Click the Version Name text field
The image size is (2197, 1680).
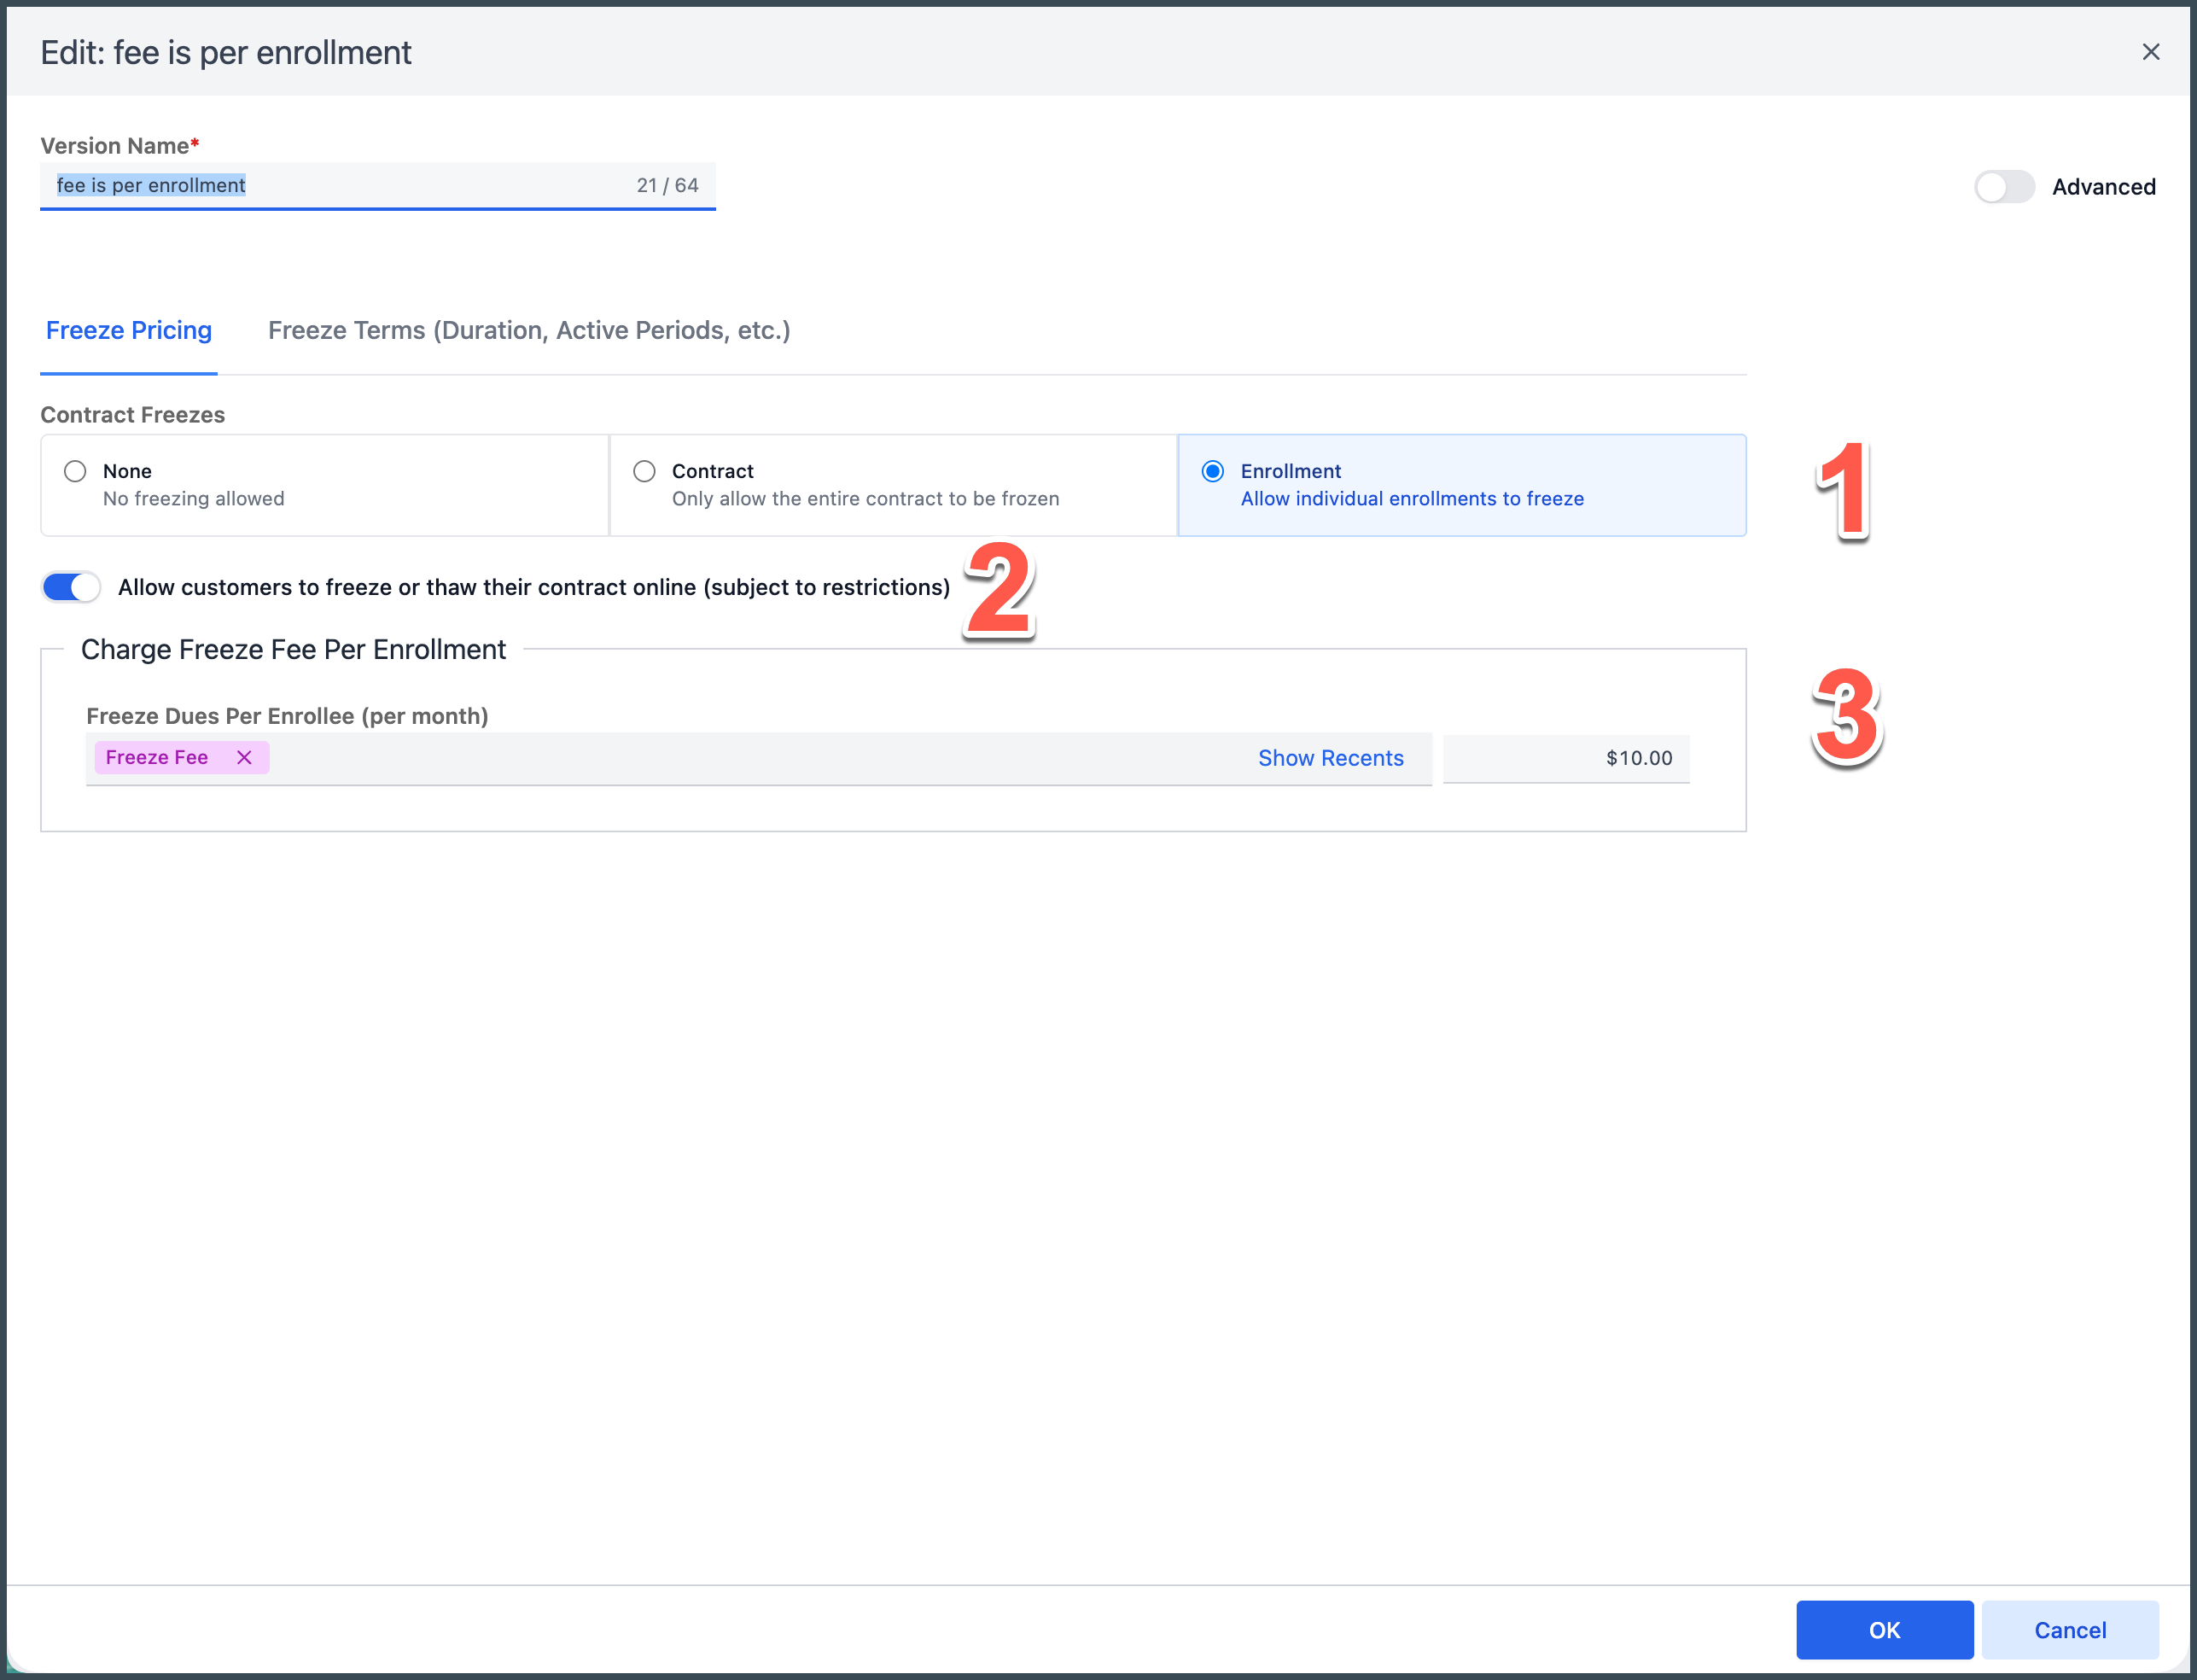(x=340, y=185)
